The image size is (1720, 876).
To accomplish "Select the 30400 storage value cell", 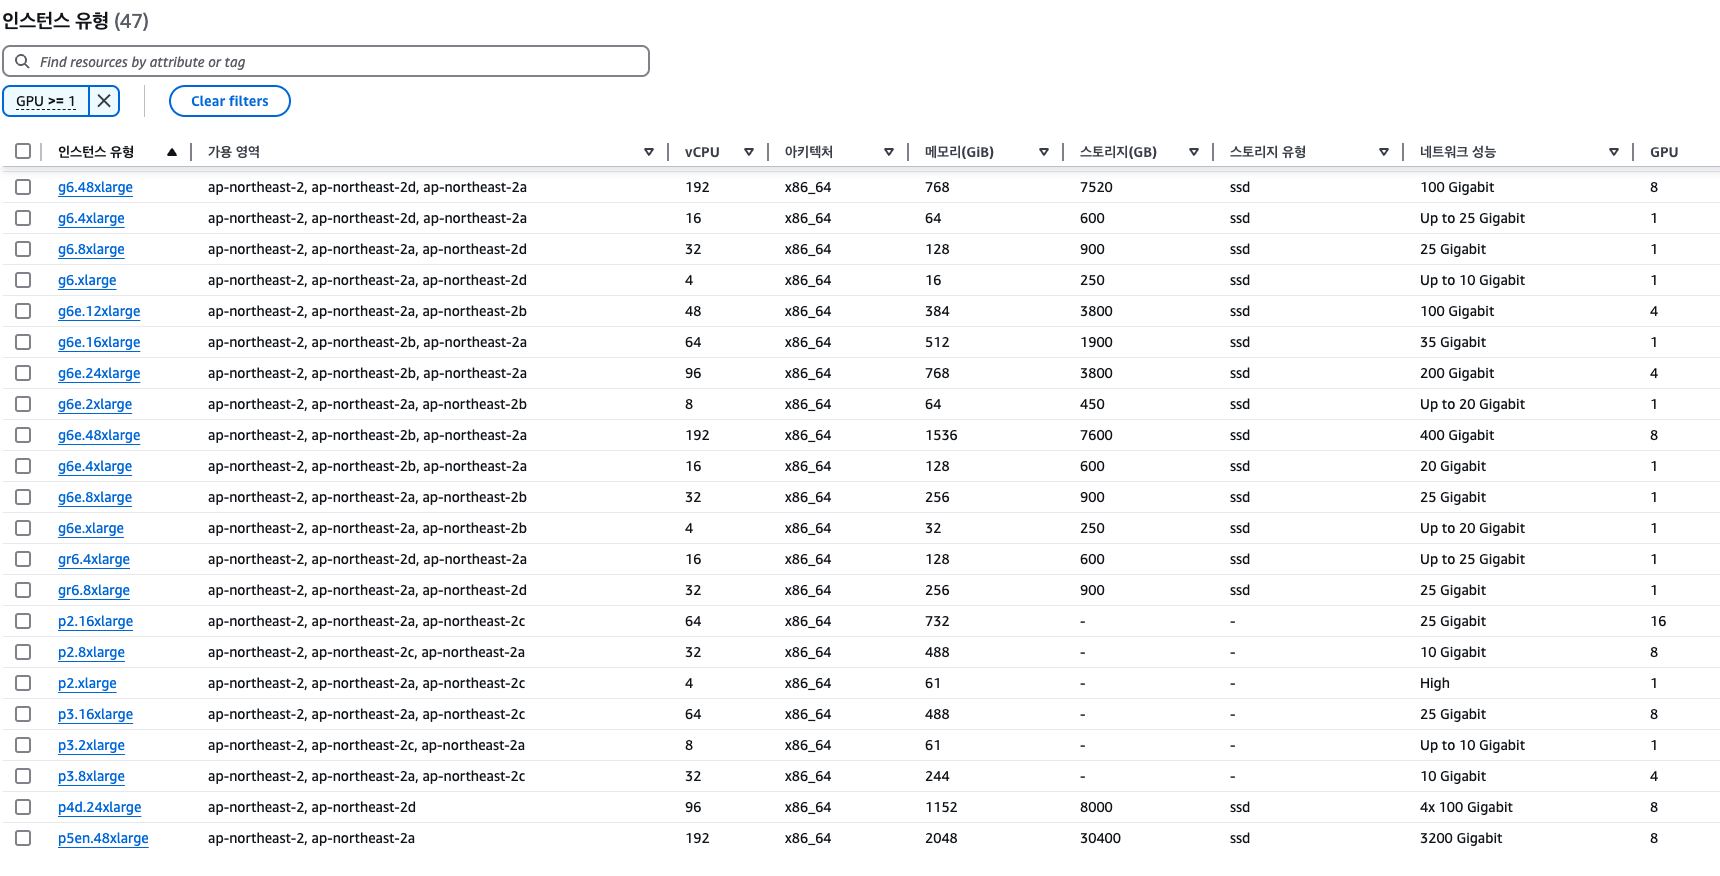I will coord(1100,838).
